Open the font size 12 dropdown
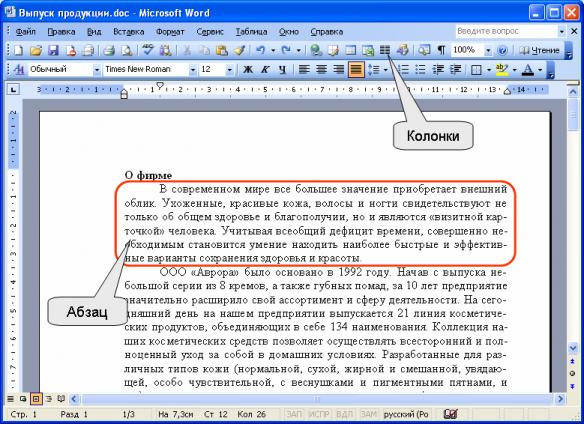 coord(229,70)
